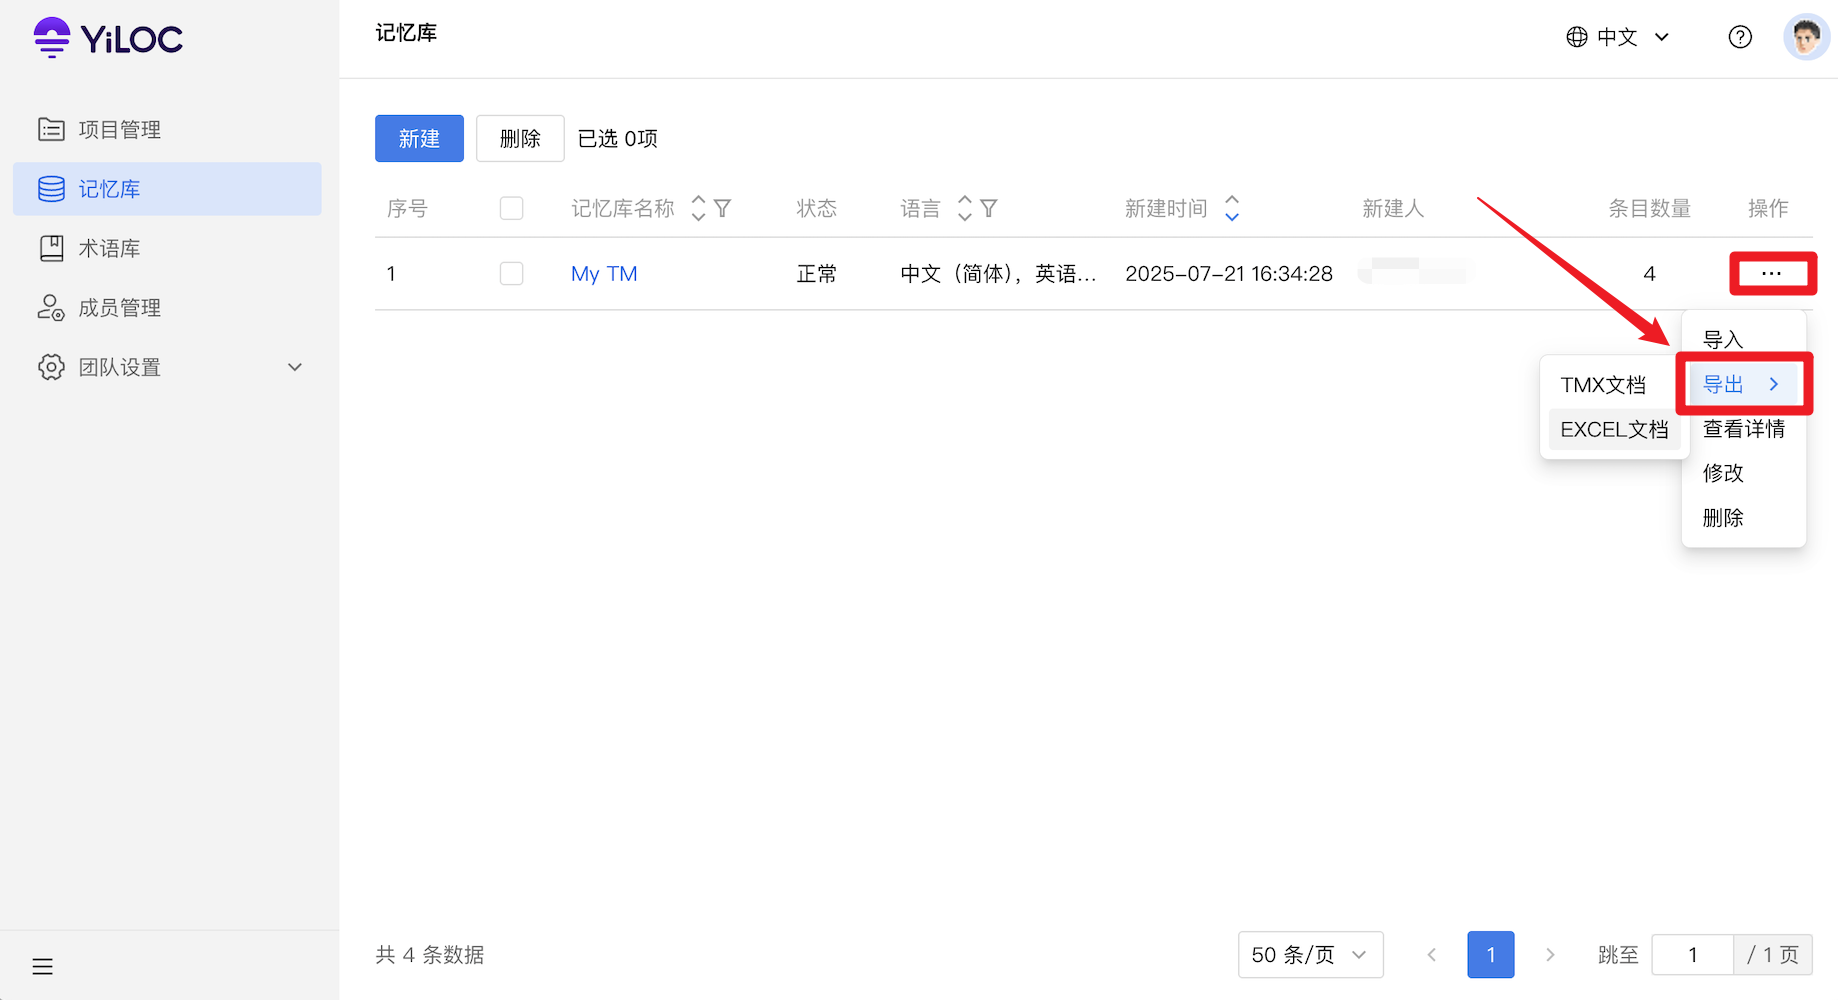Screen dimensions: 1838x1000
Task: Collapse the sidebar with the hamburger icon
Action: coord(42,966)
